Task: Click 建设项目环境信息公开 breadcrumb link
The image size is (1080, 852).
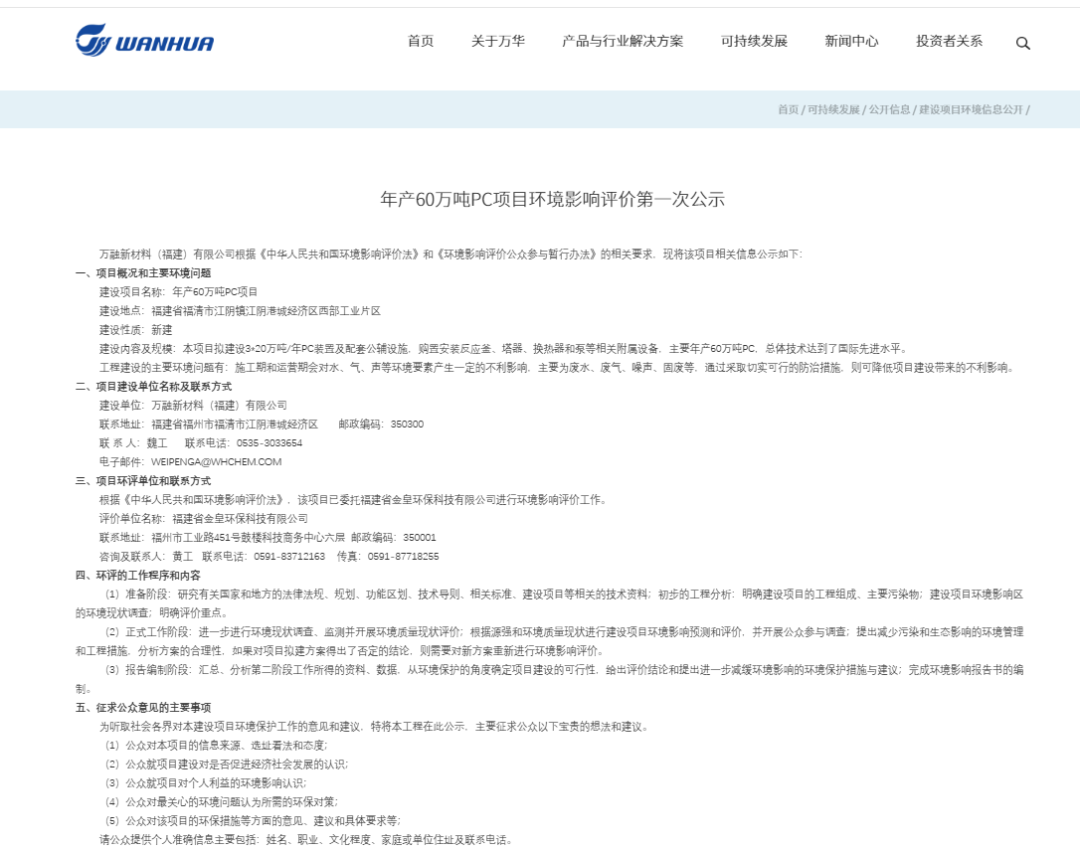Action: (970, 110)
